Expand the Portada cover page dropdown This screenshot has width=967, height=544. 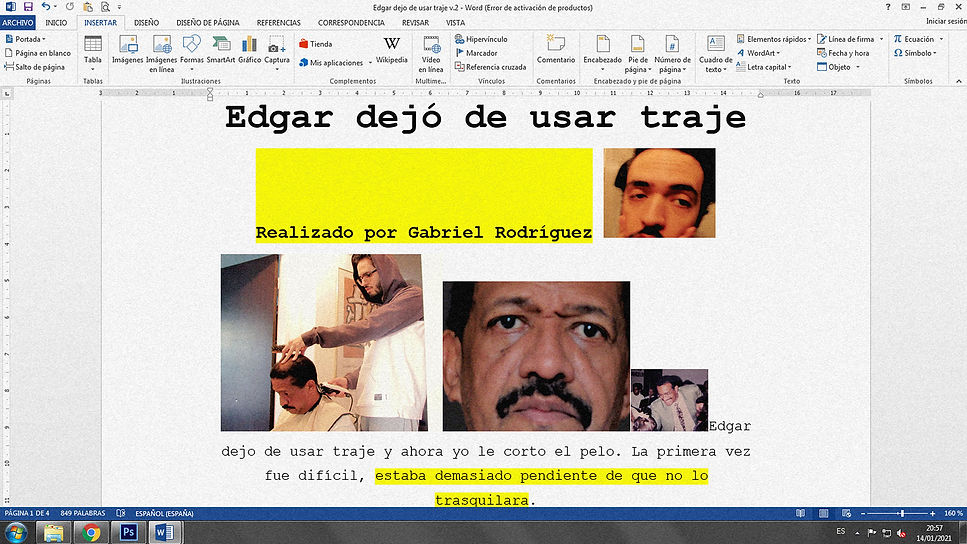click(25, 39)
